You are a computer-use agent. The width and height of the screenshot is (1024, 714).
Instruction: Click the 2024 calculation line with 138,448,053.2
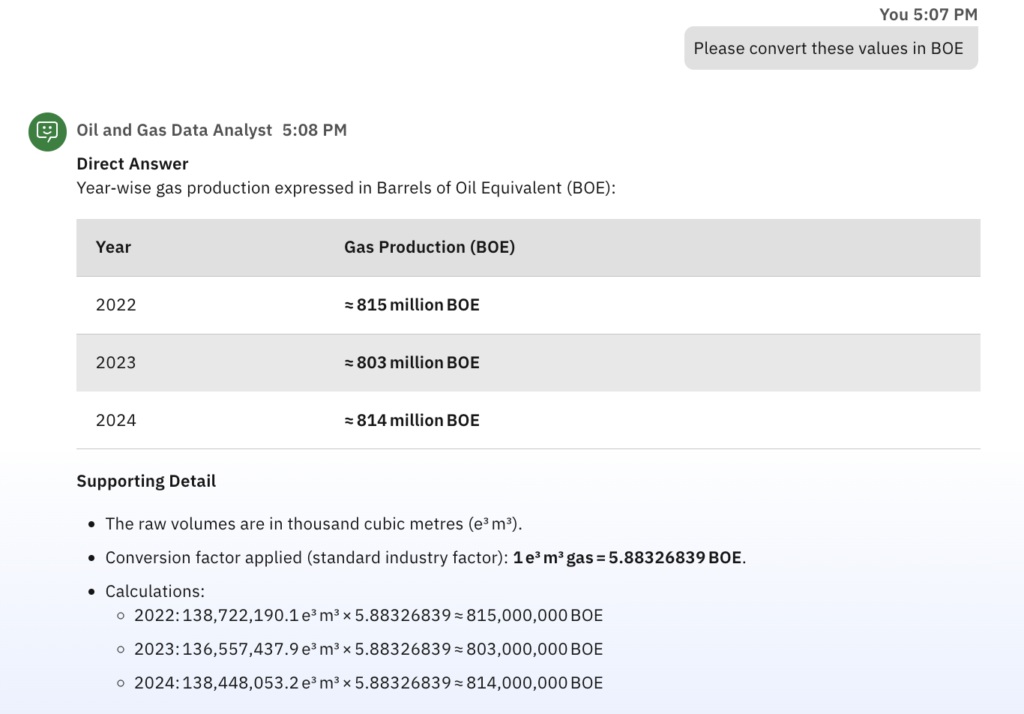tap(368, 683)
